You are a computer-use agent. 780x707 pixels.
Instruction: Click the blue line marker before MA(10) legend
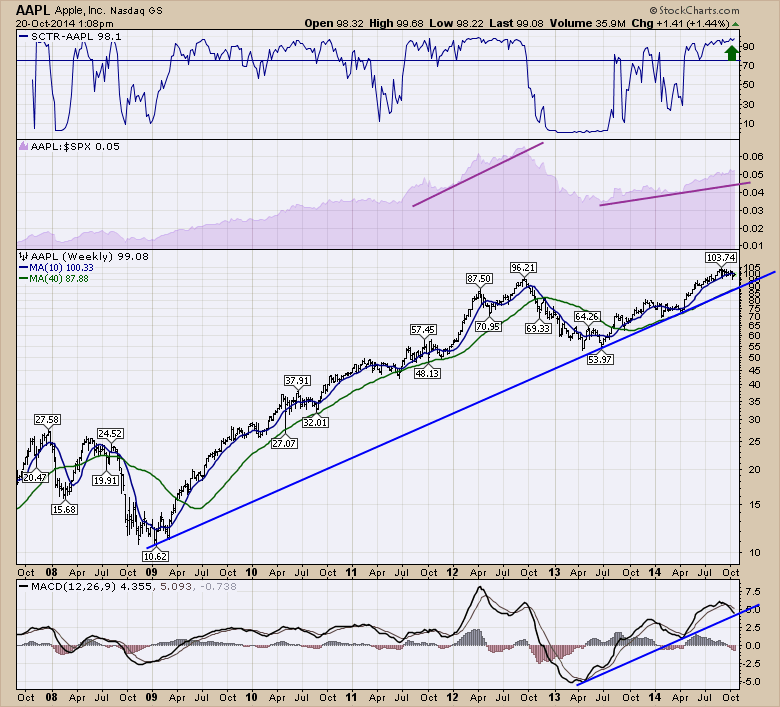(x=23, y=267)
